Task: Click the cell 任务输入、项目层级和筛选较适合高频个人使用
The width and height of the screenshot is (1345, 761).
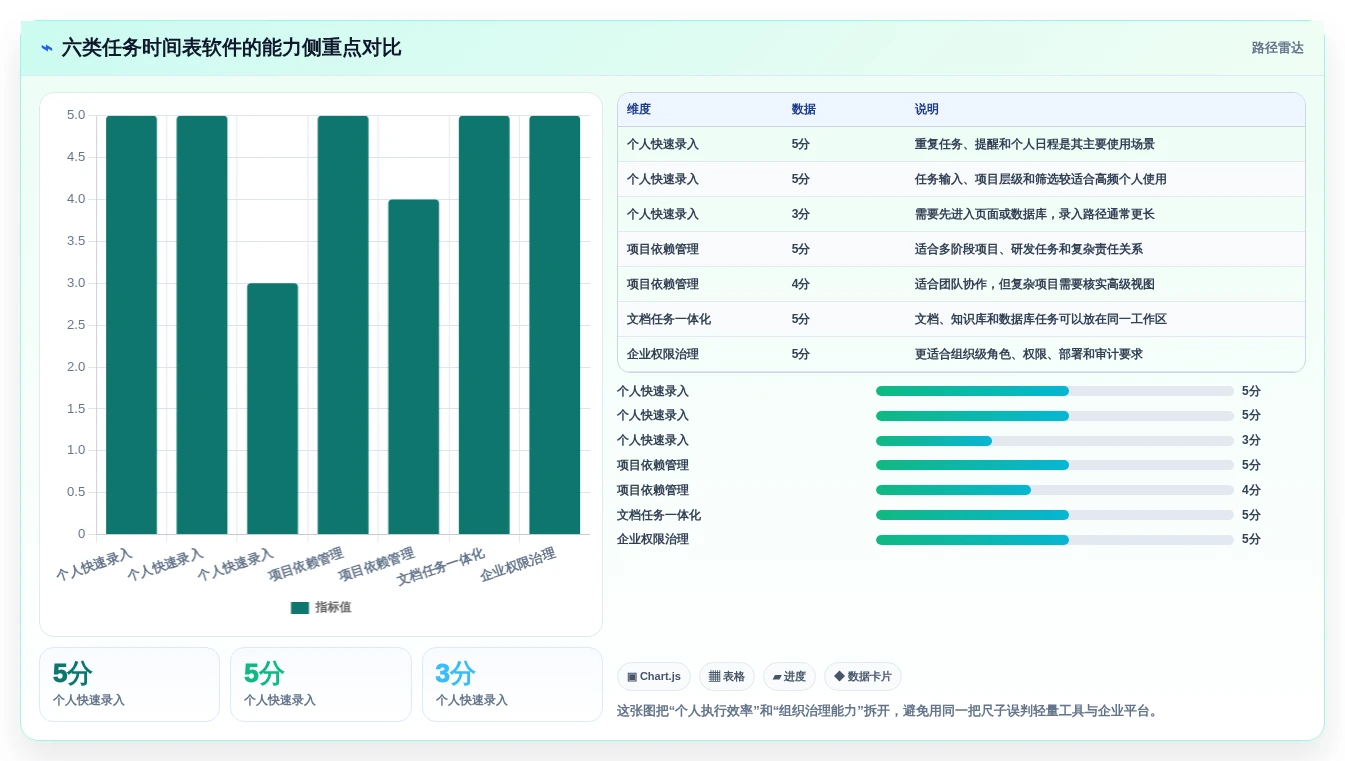Action: [x=1040, y=179]
